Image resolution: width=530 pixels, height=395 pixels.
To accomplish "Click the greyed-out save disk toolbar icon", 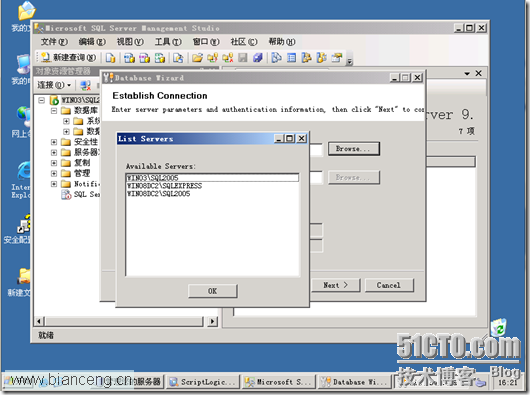I will pyautogui.click(x=242, y=58).
